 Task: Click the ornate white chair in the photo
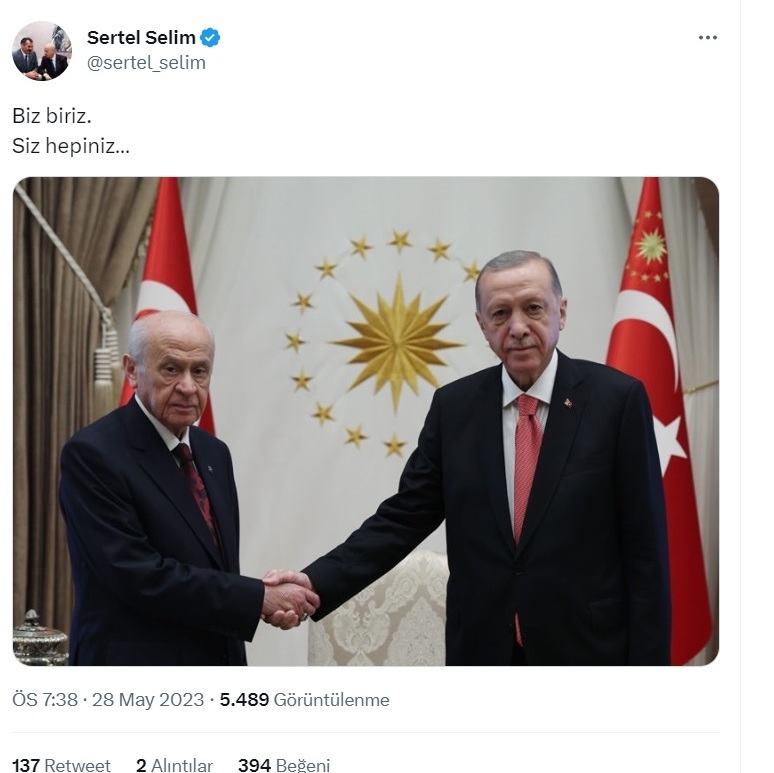click(380, 608)
